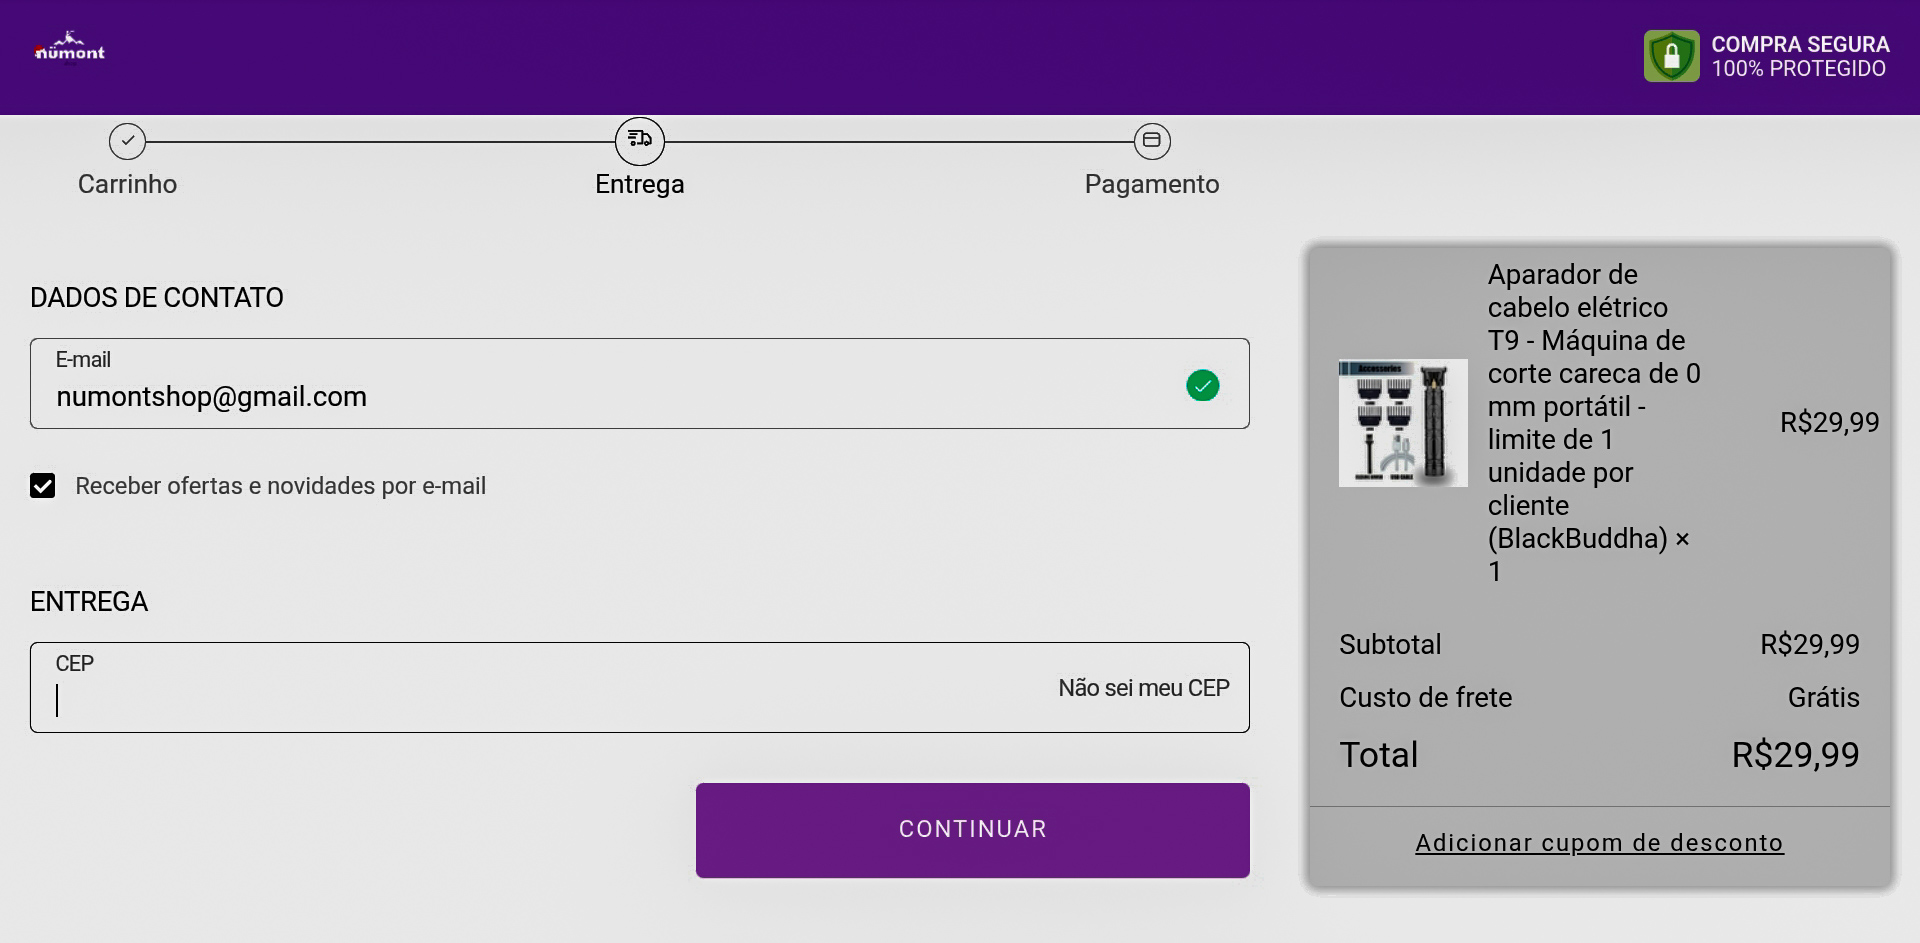Click into the CEP input field

[540, 700]
